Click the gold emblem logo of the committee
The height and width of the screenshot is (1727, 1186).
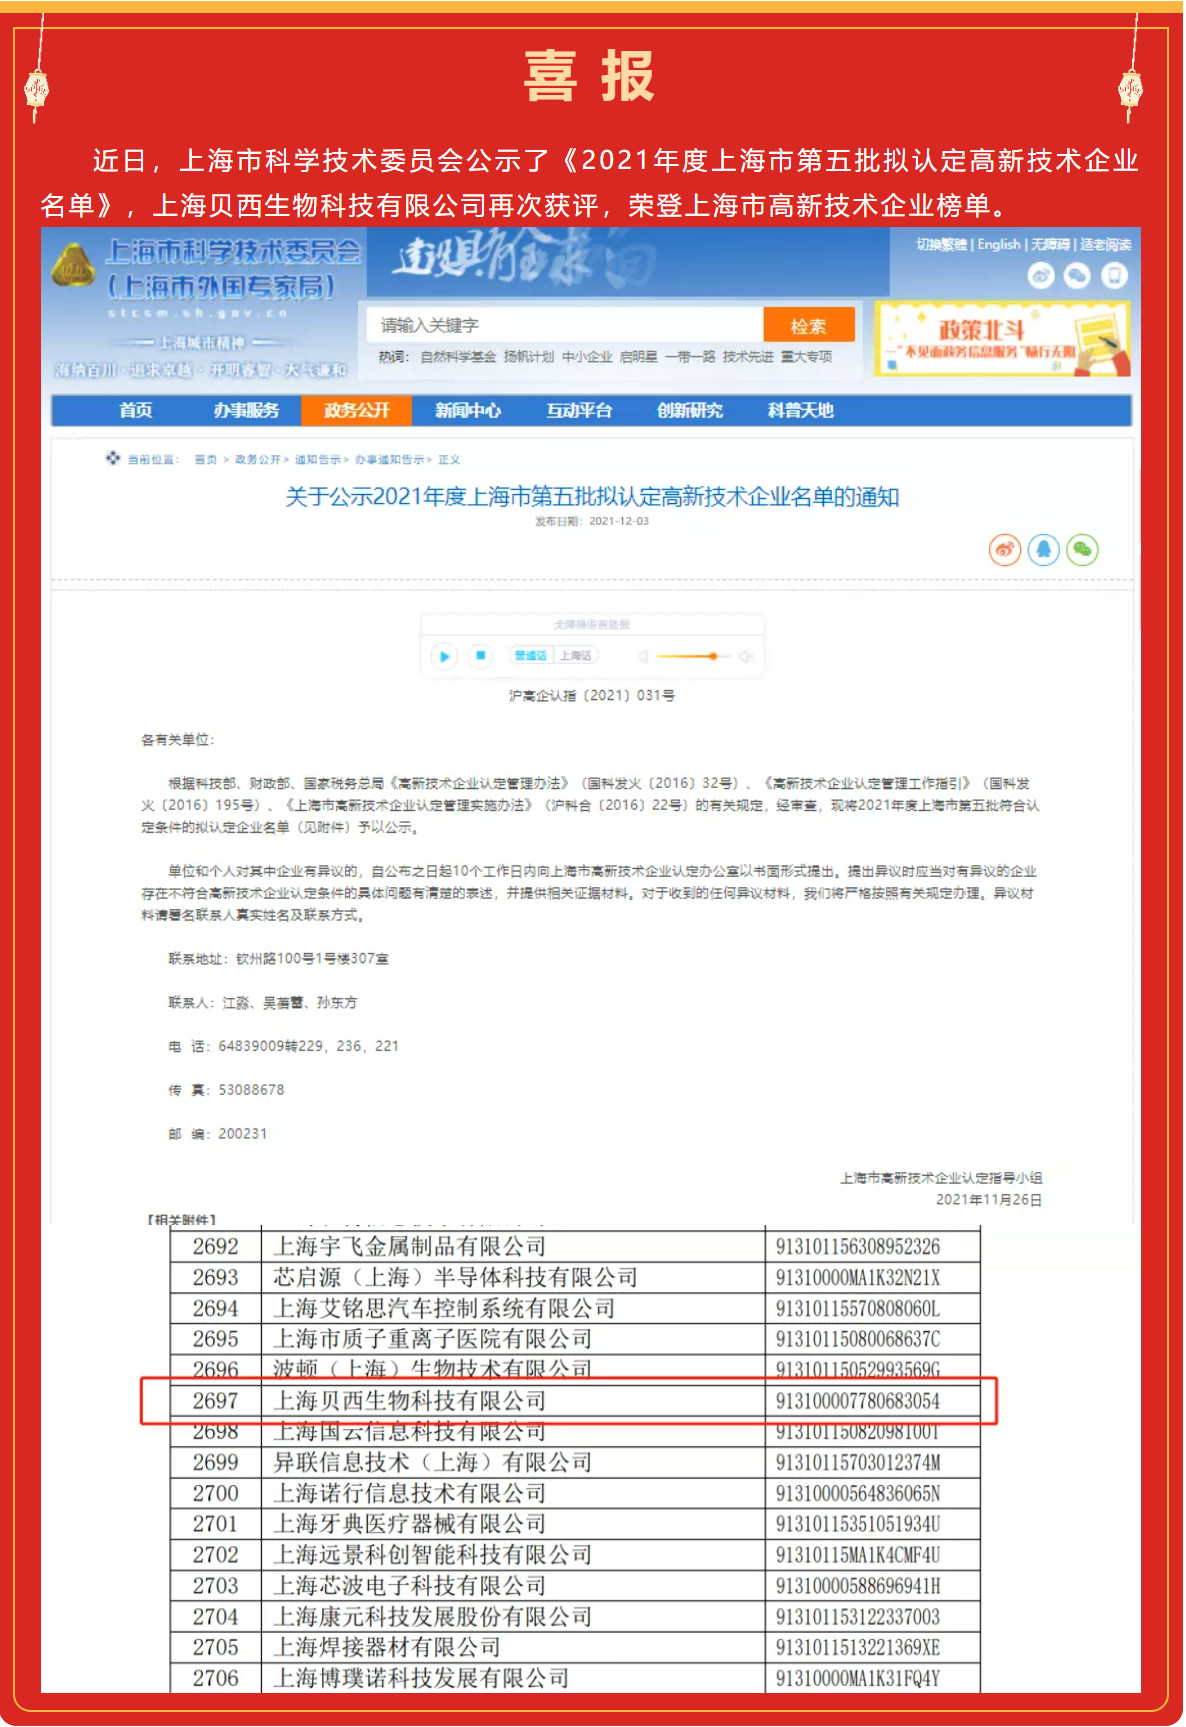pos(72,266)
